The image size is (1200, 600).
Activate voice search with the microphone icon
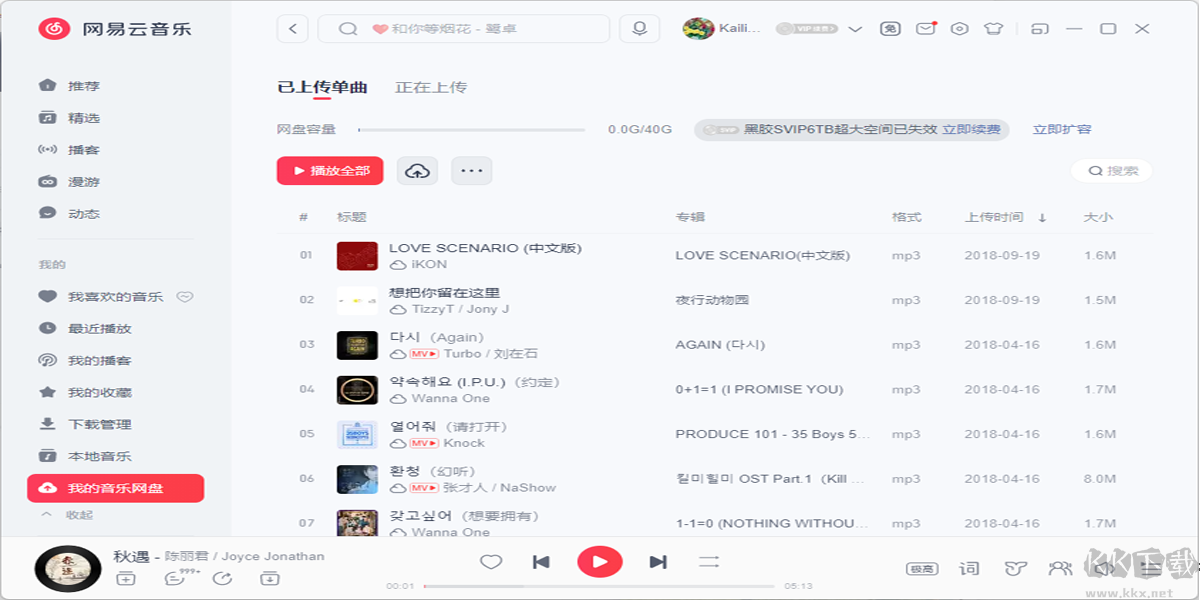[x=639, y=28]
